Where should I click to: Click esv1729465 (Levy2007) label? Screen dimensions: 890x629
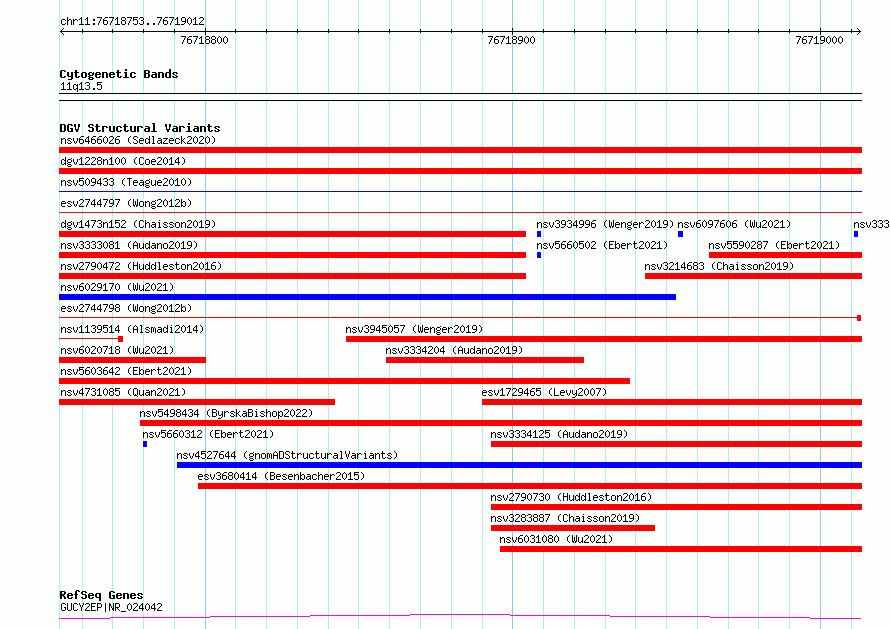(544, 392)
